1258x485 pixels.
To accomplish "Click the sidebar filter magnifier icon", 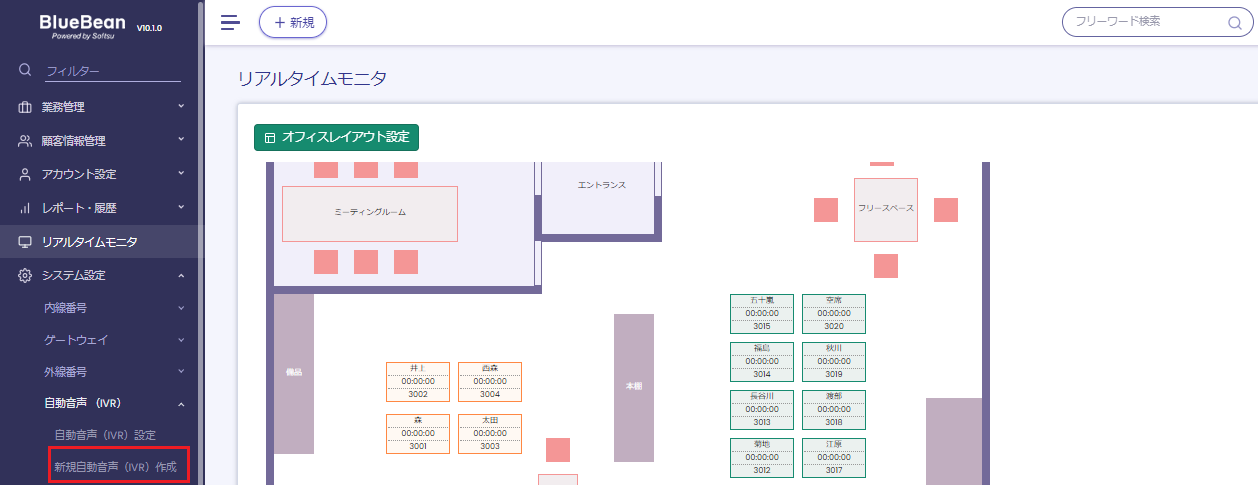I will coord(26,70).
